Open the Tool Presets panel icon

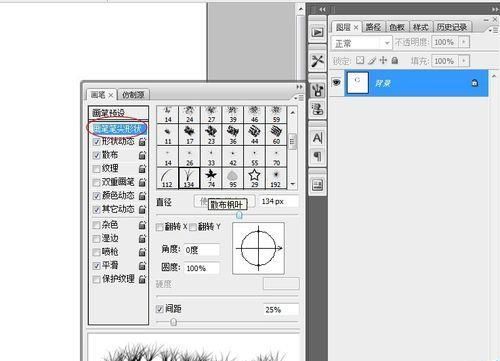317,61
